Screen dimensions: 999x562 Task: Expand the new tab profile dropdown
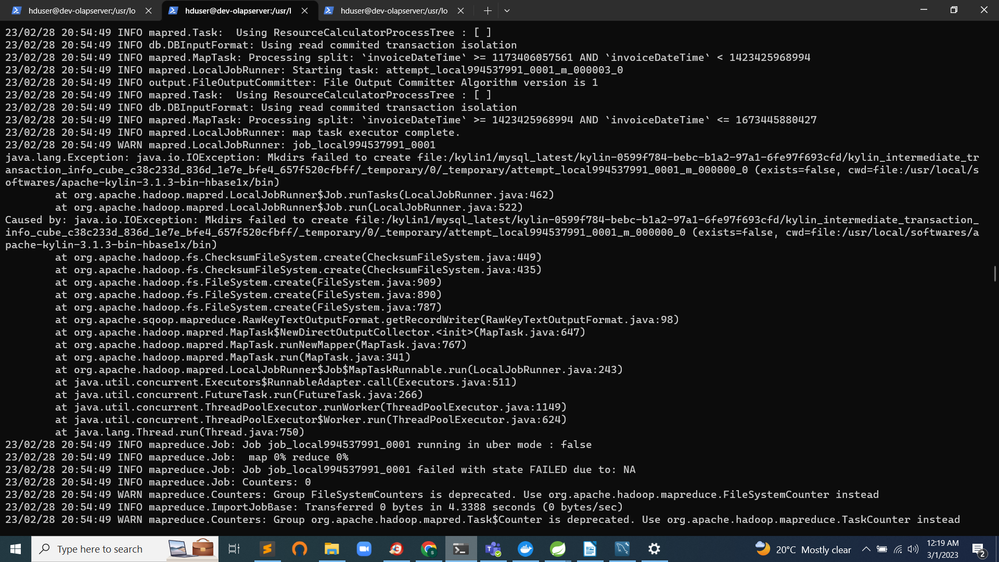(507, 11)
